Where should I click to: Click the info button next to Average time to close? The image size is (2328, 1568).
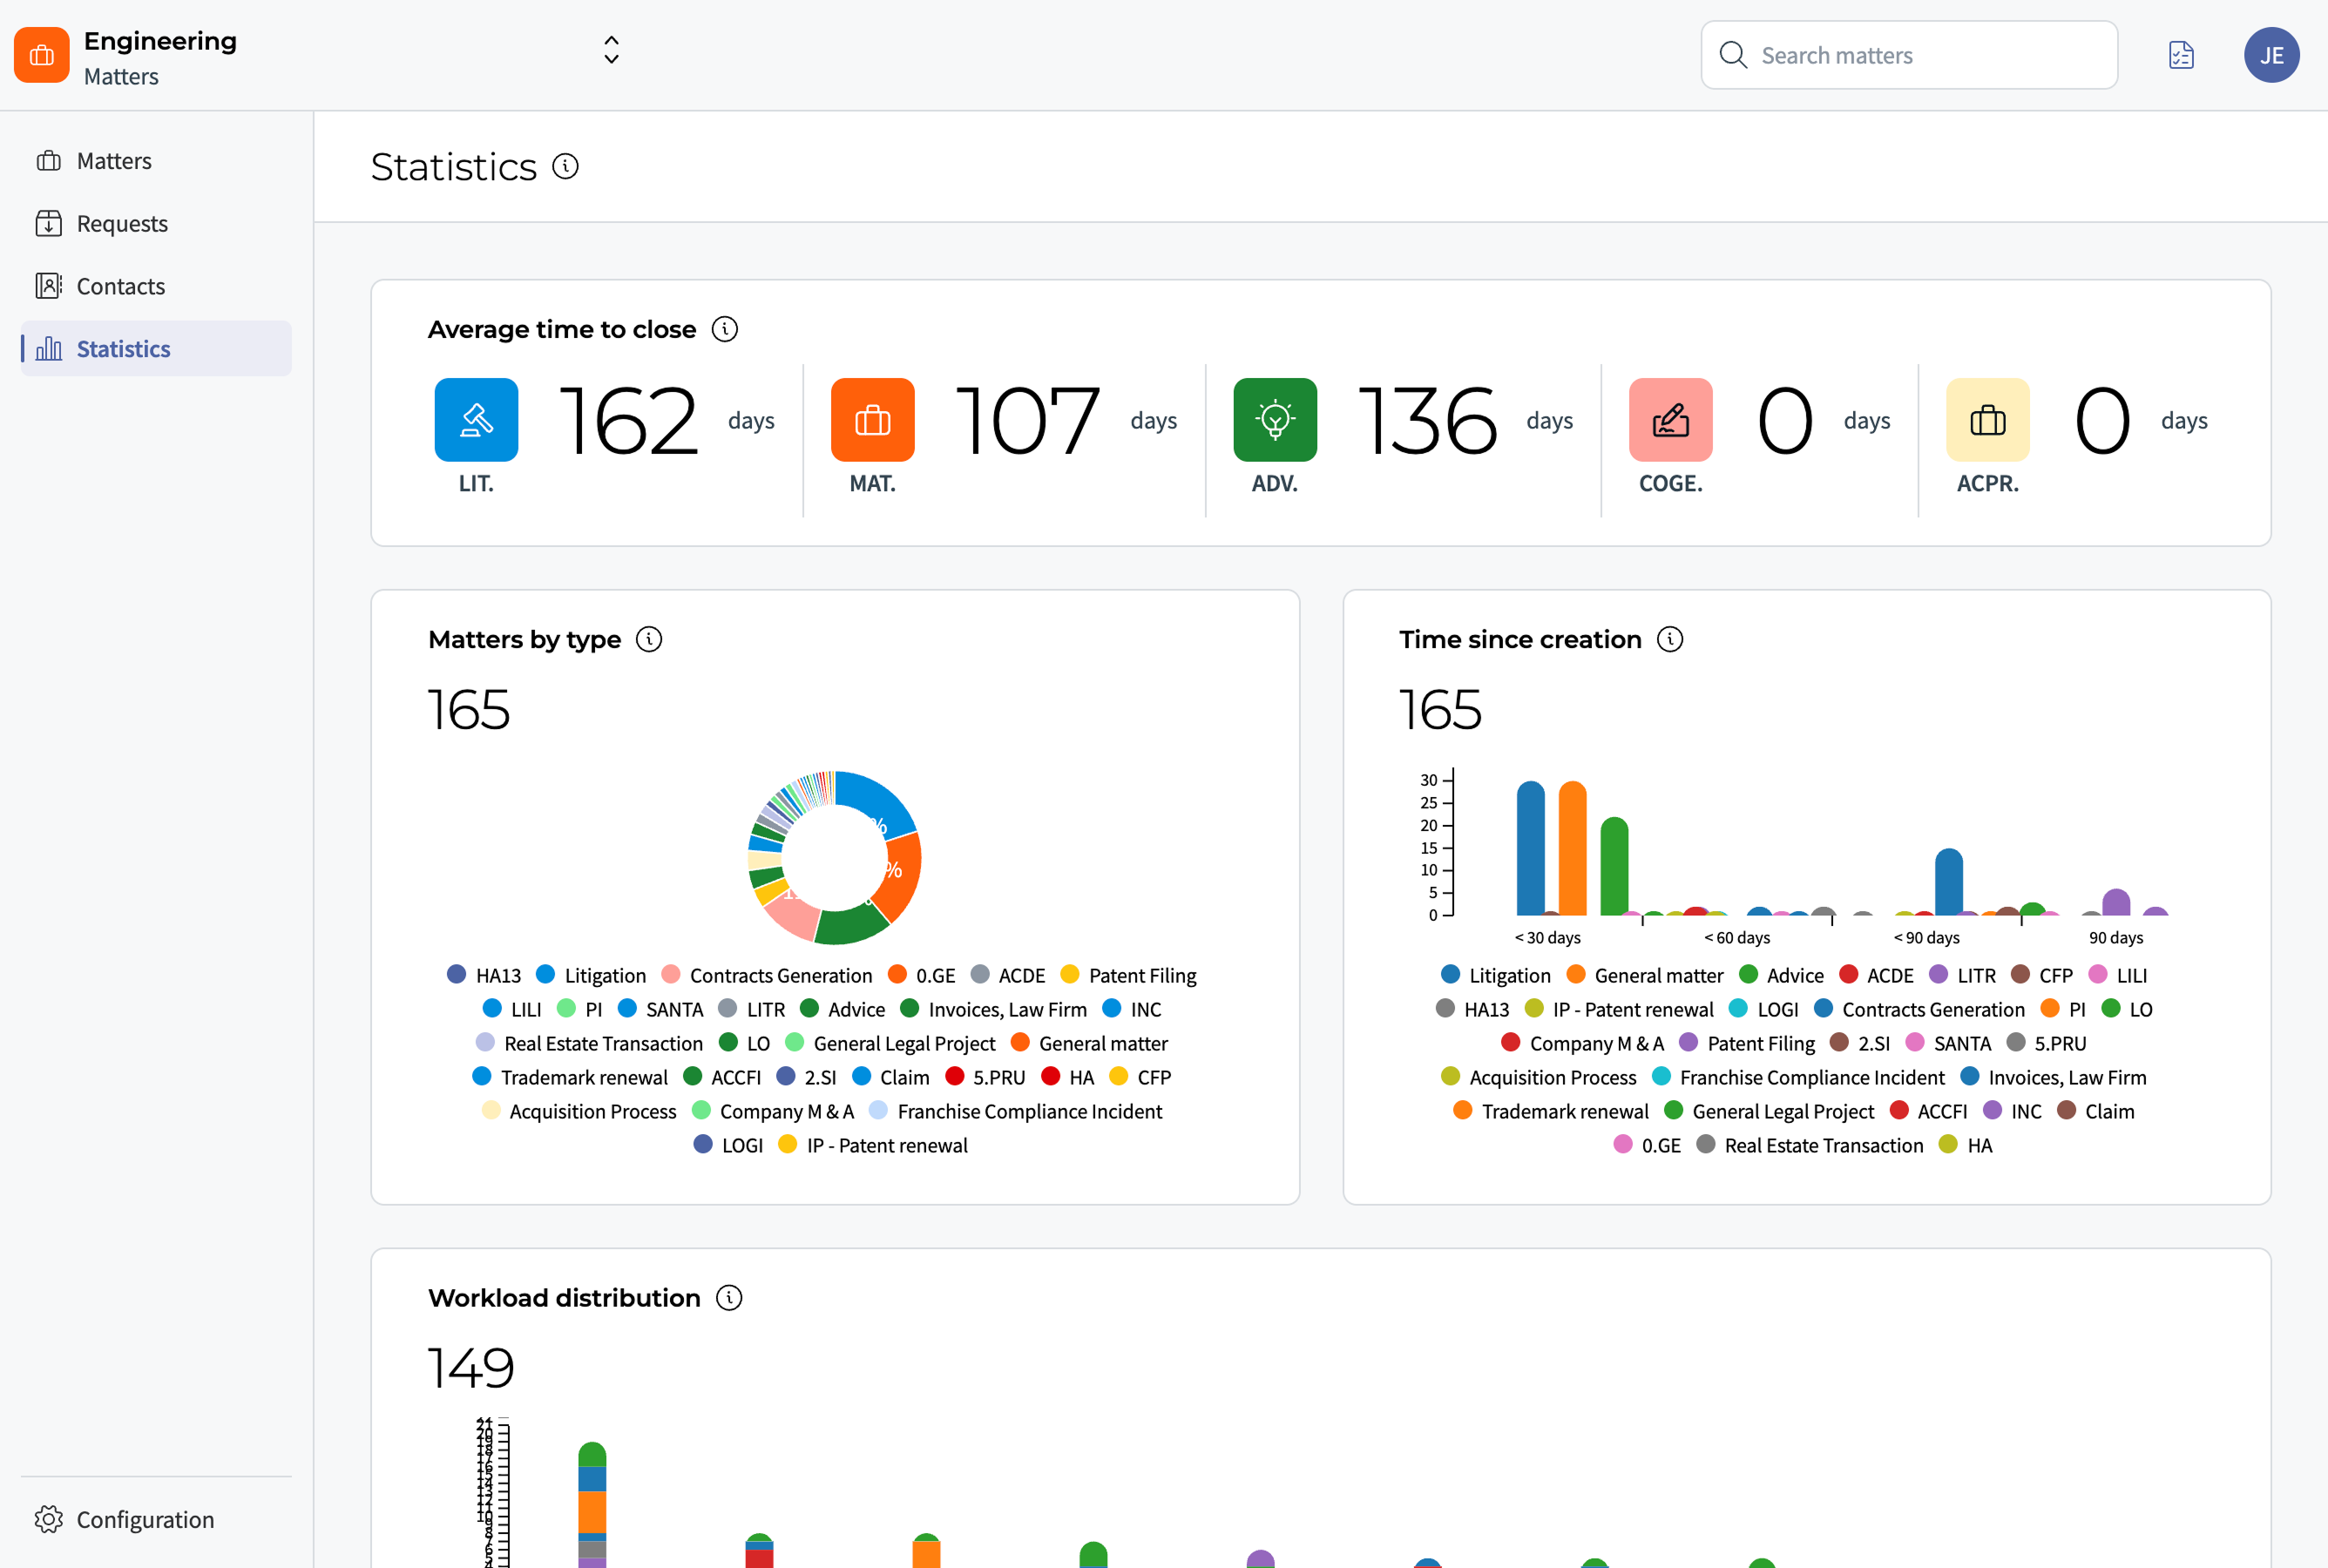pos(725,328)
